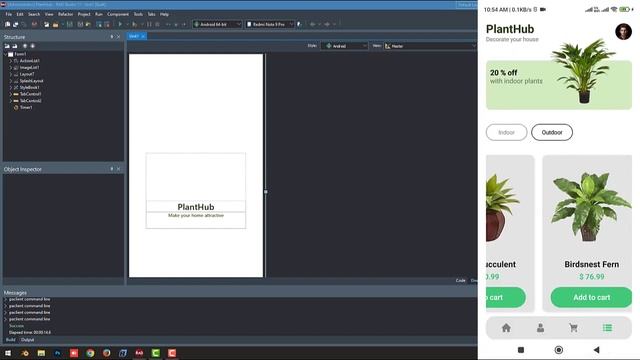Tap the Indoor filter button on phone
The image size is (640, 360).
[x=507, y=133]
